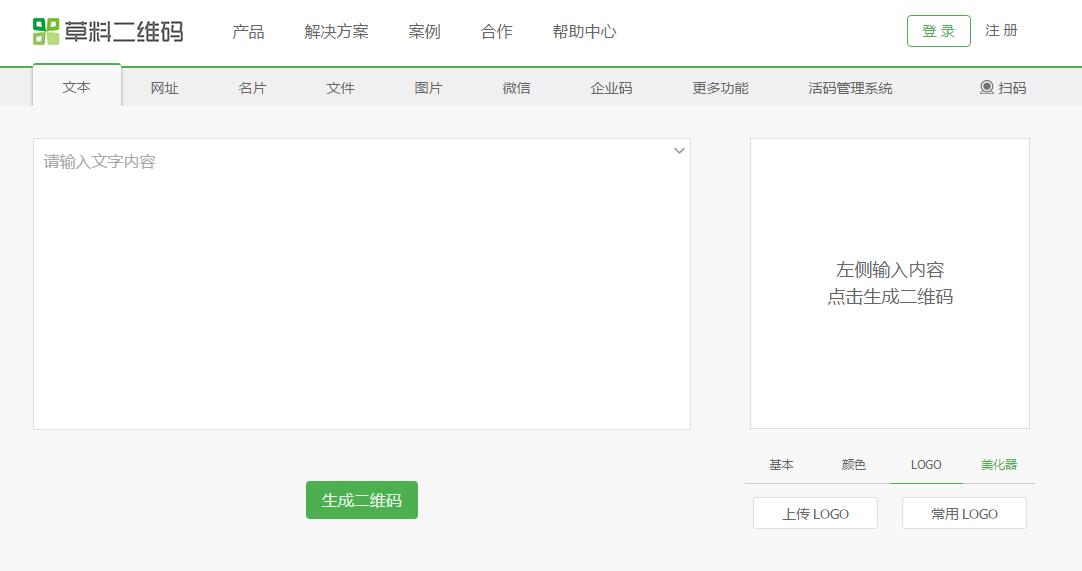The image size is (1082, 571).
Task: Select the LOGO settings tab
Action: (x=926, y=465)
